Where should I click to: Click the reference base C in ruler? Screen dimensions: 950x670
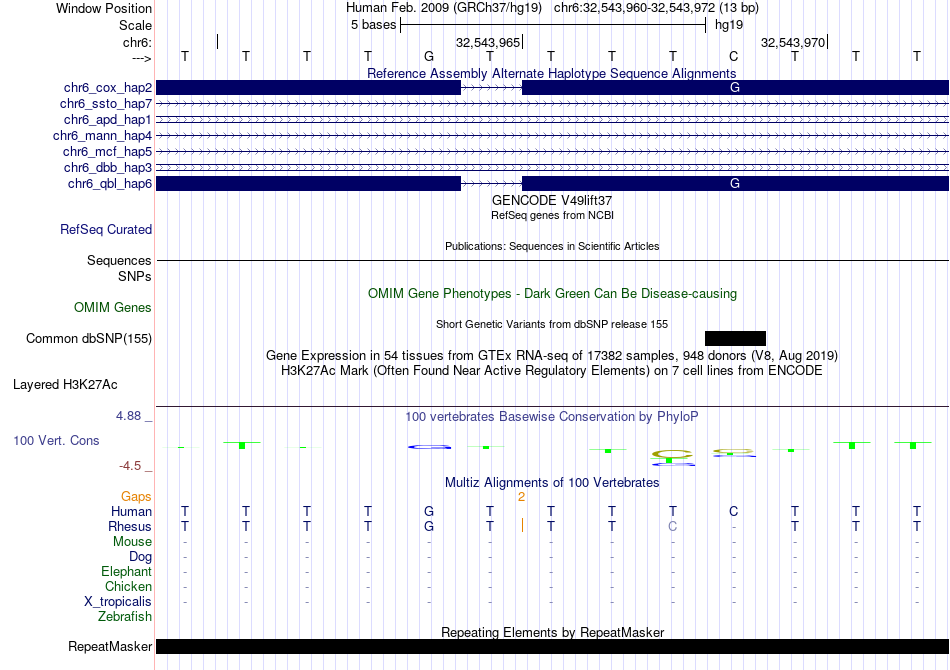[734, 56]
